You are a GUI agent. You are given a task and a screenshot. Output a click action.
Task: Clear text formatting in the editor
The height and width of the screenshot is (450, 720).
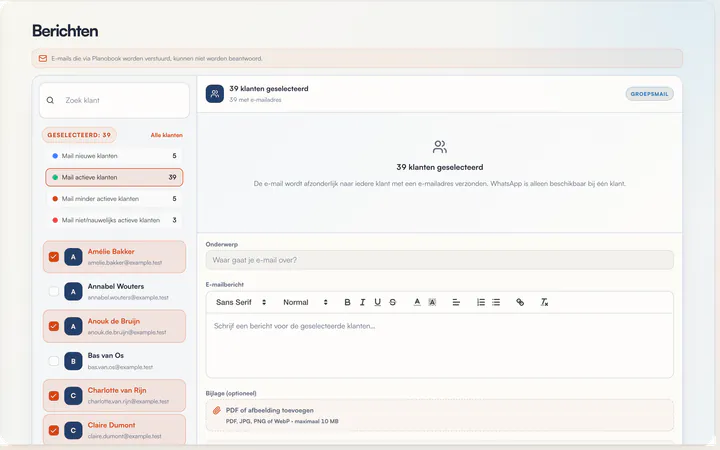click(544, 302)
